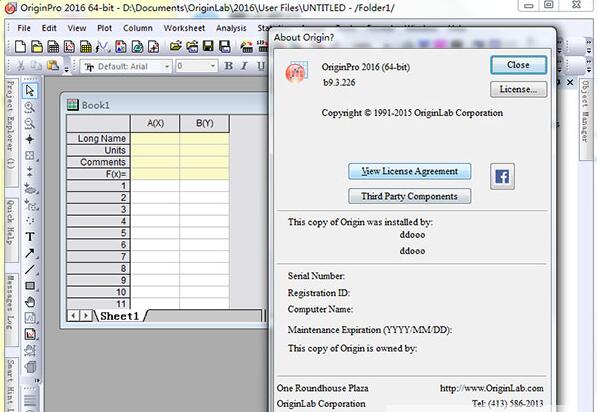The height and width of the screenshot is (412, 597).
Task: Click the New Matrix toolbar icon
Action: 86,46
